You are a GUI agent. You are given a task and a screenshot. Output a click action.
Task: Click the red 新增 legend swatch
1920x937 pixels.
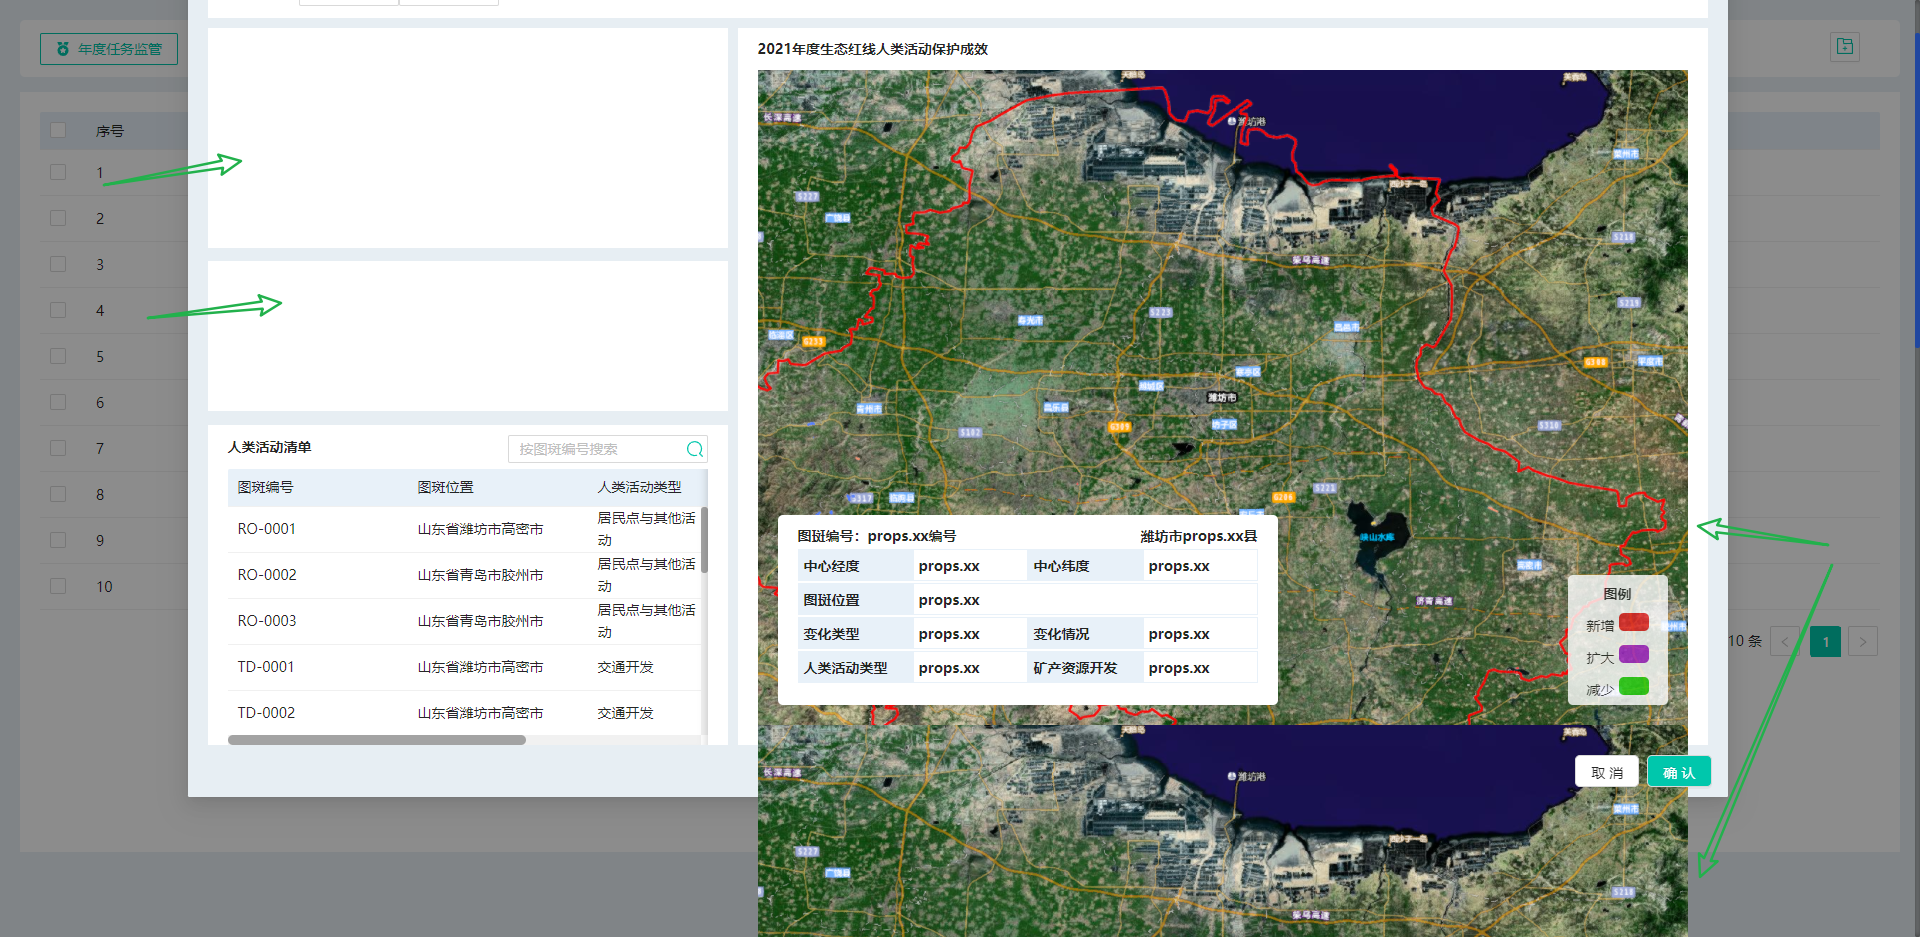[1634, 622]
